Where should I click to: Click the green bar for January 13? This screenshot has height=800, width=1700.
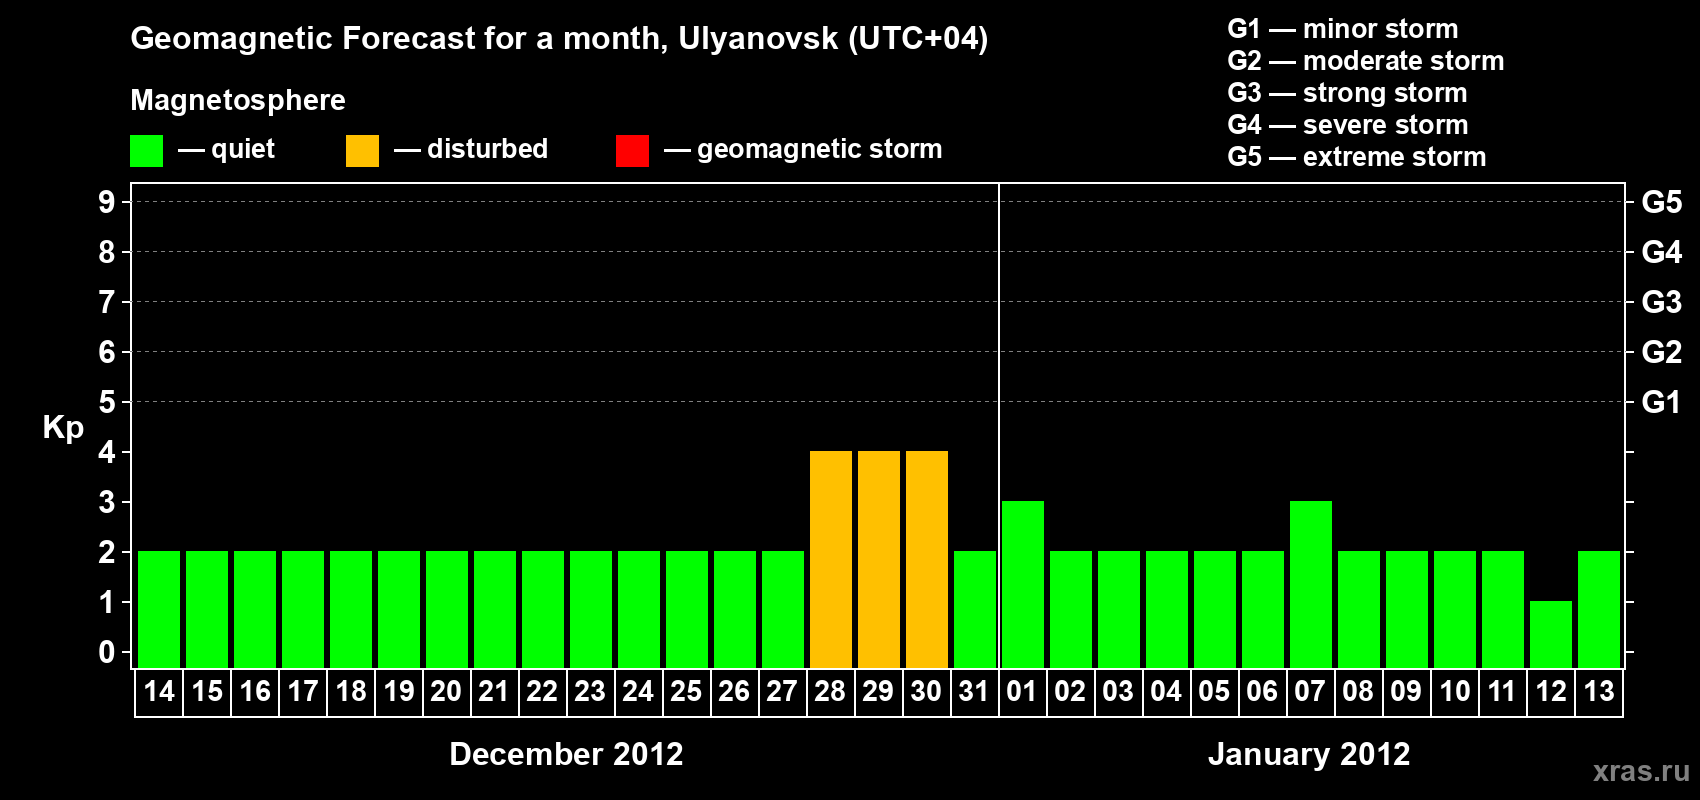pyautogui.click(x=1599, y=609)
